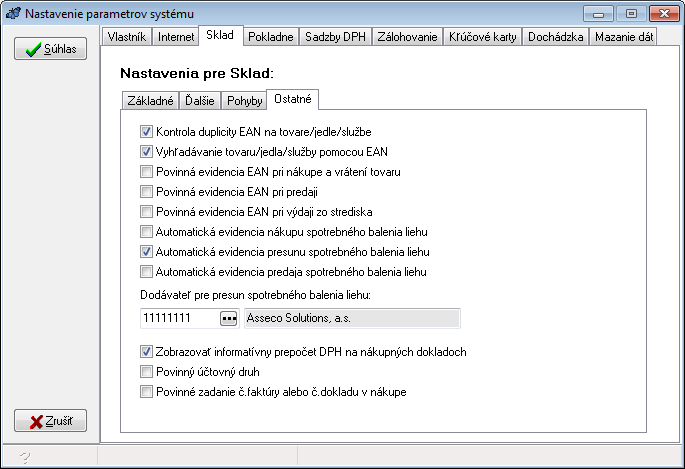The image size is (685, 469).
Task: Select the Sklad tab
Action: pos(220,35)
